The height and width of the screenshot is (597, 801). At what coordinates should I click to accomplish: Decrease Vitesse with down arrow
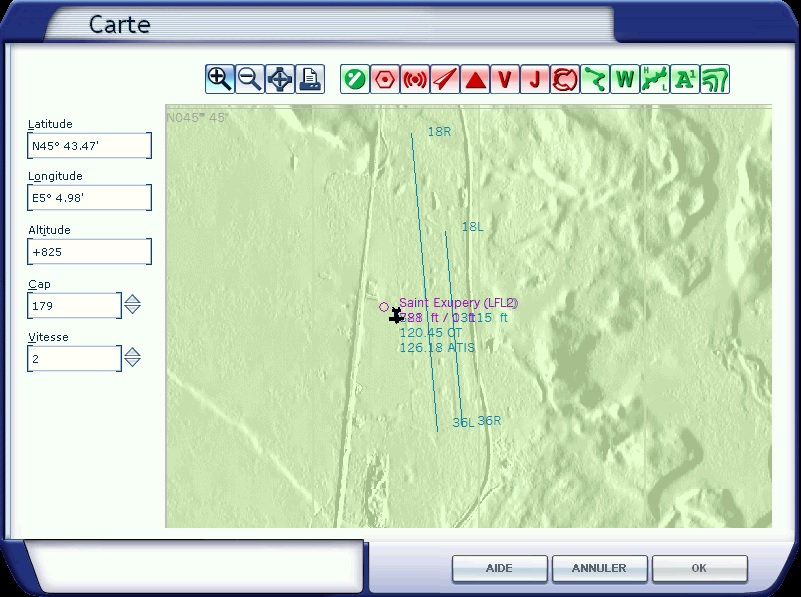pos(132,363)
